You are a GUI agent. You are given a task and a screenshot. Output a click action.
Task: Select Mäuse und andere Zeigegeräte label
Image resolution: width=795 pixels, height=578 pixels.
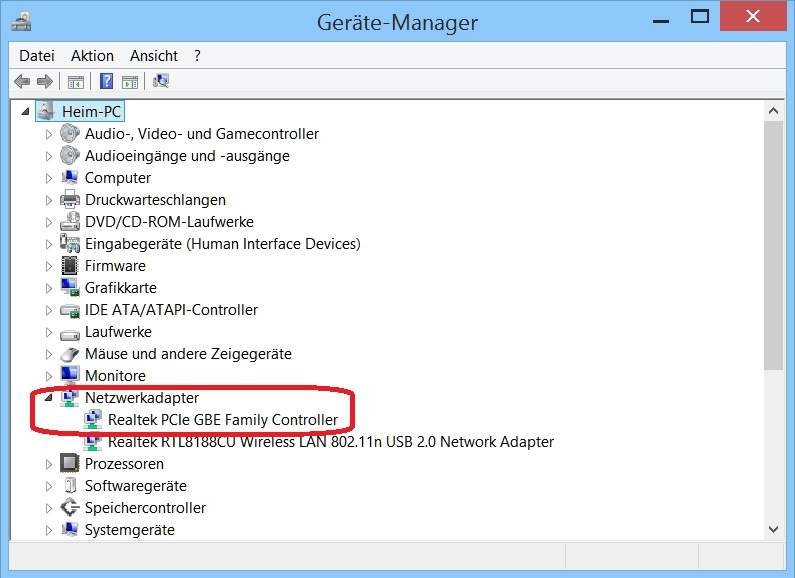click(x=188, y=354)
